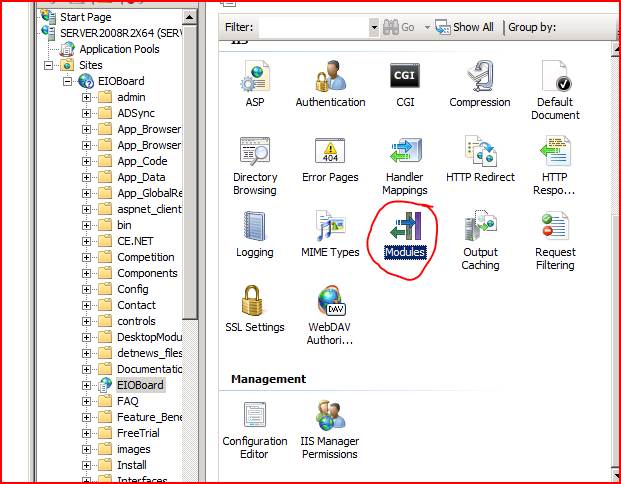Select the FreeTrial folder
Screen dimensions: 621x484
click(x=138, y=433)
